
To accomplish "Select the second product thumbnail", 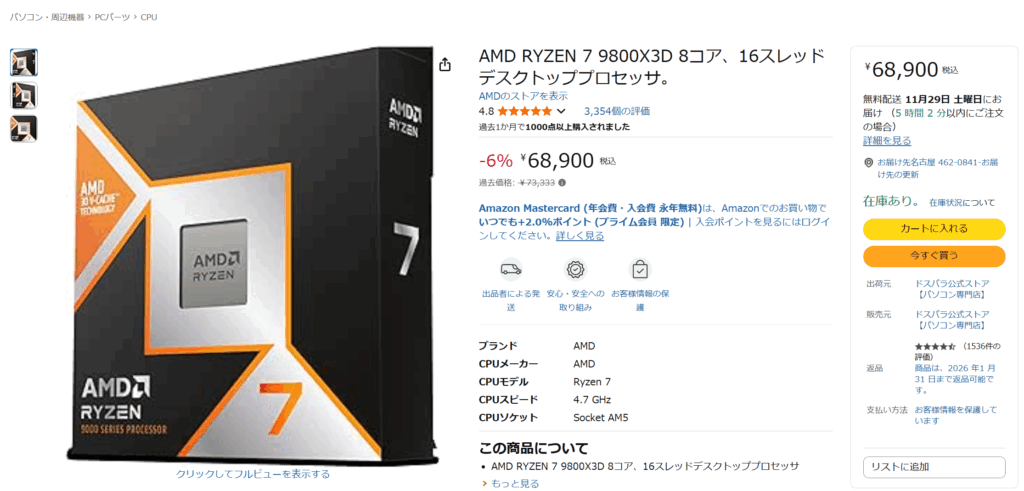I will pos(24,95).
